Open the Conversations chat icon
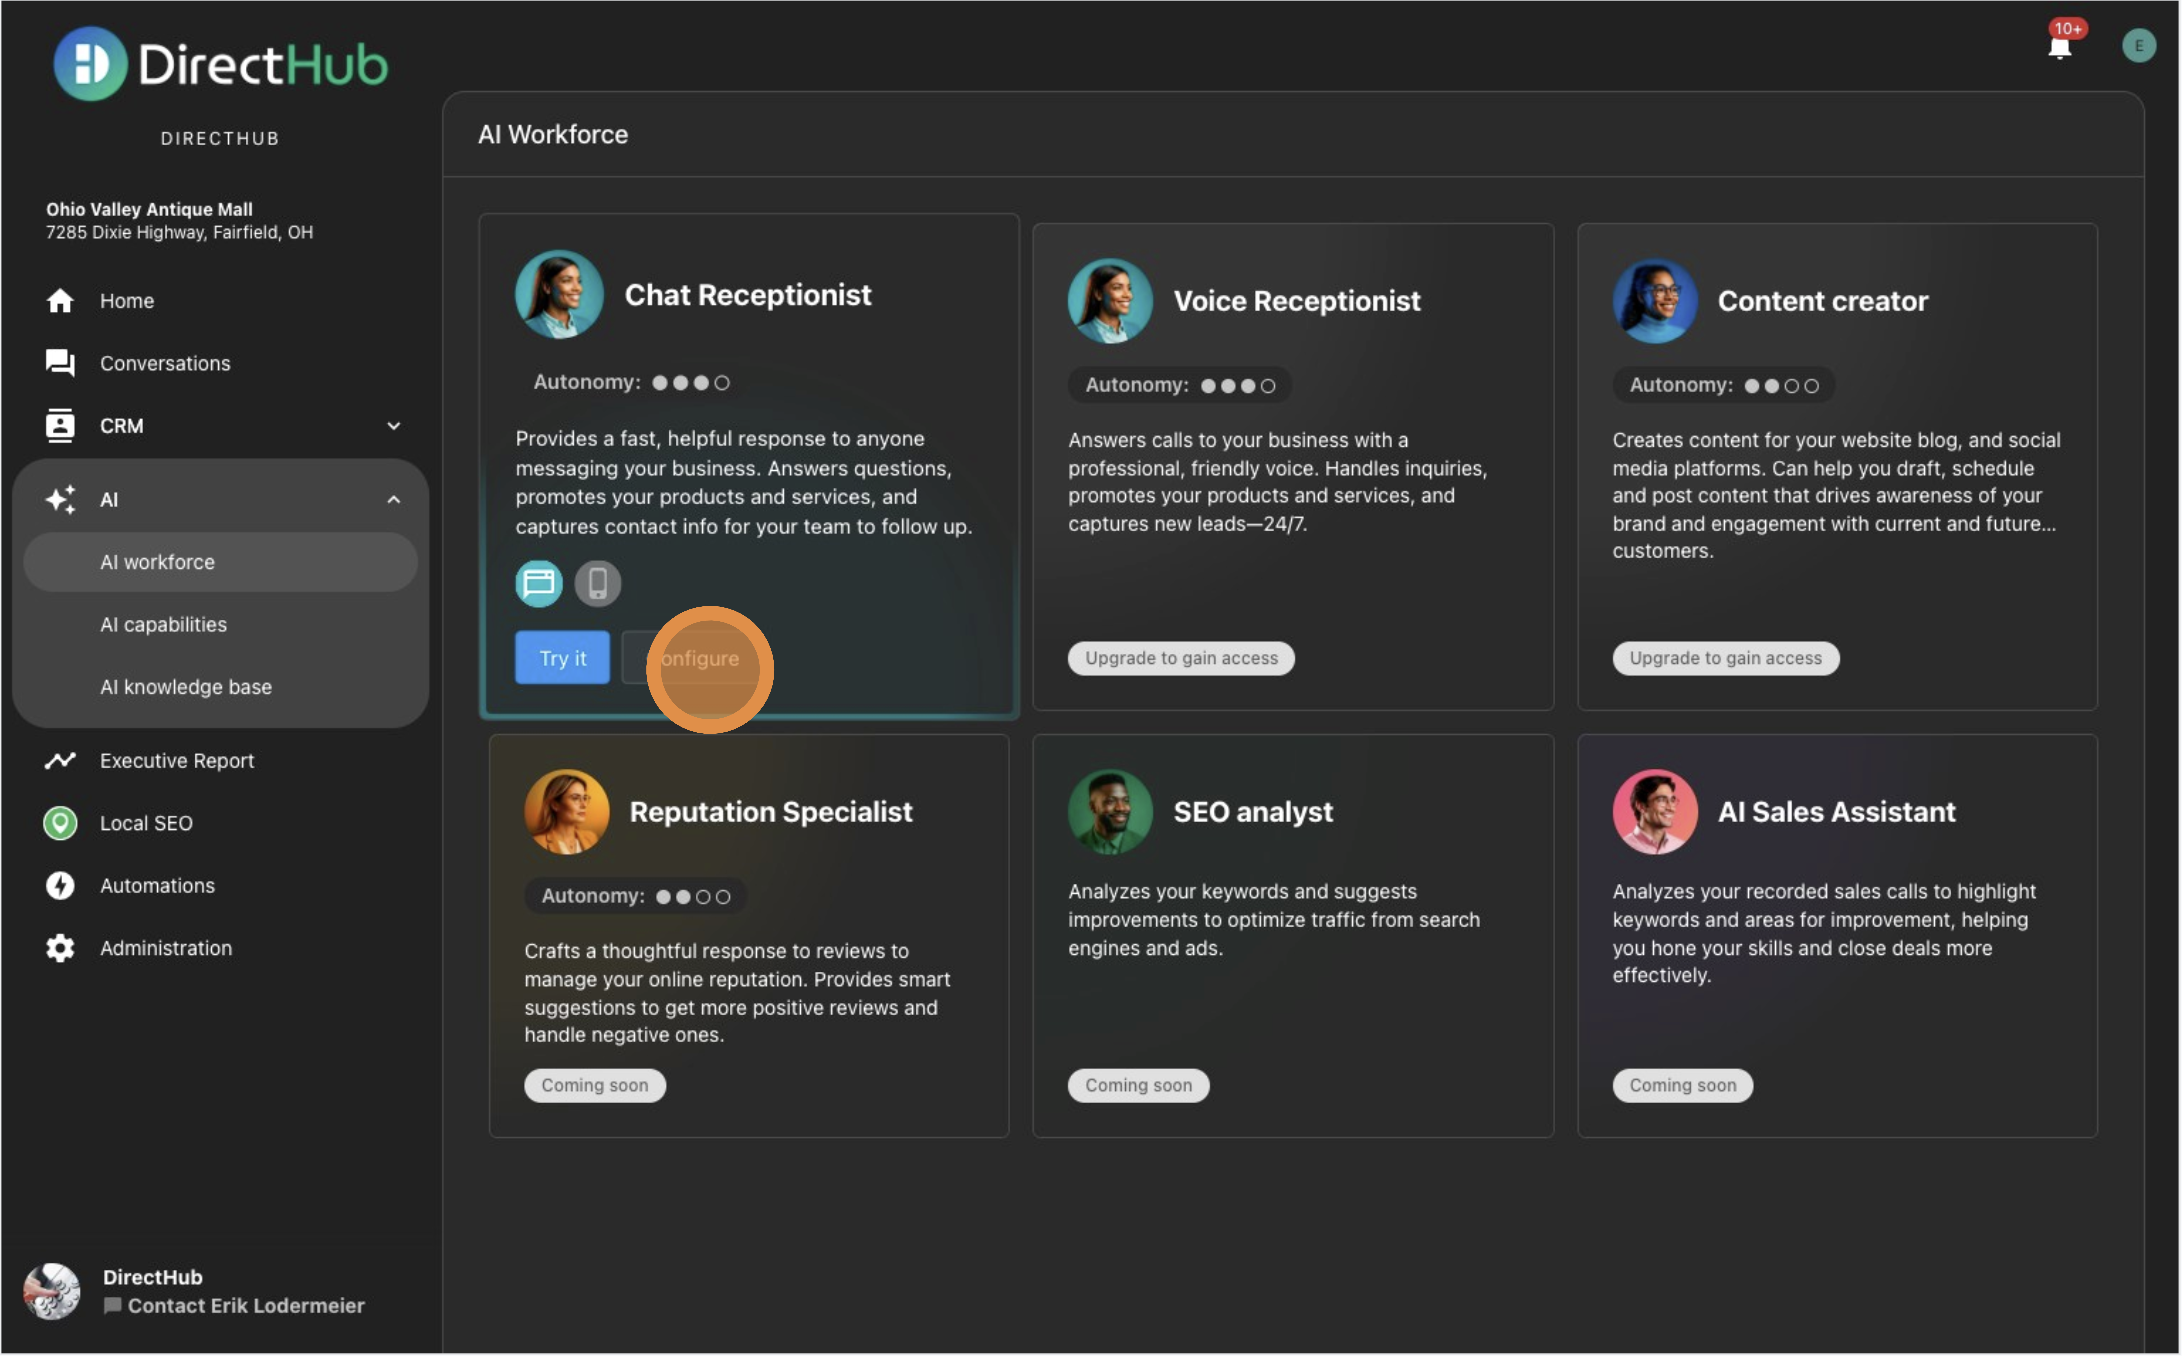The height and width of the screenshot is (1356, 2182). click(60, 363)
